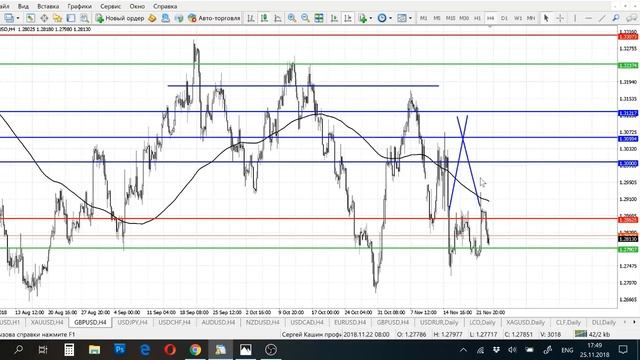Image resolution: width=640 pixels, height=360 pixels.
Task: Select the M30 timeframe
Action: [464, 18]
